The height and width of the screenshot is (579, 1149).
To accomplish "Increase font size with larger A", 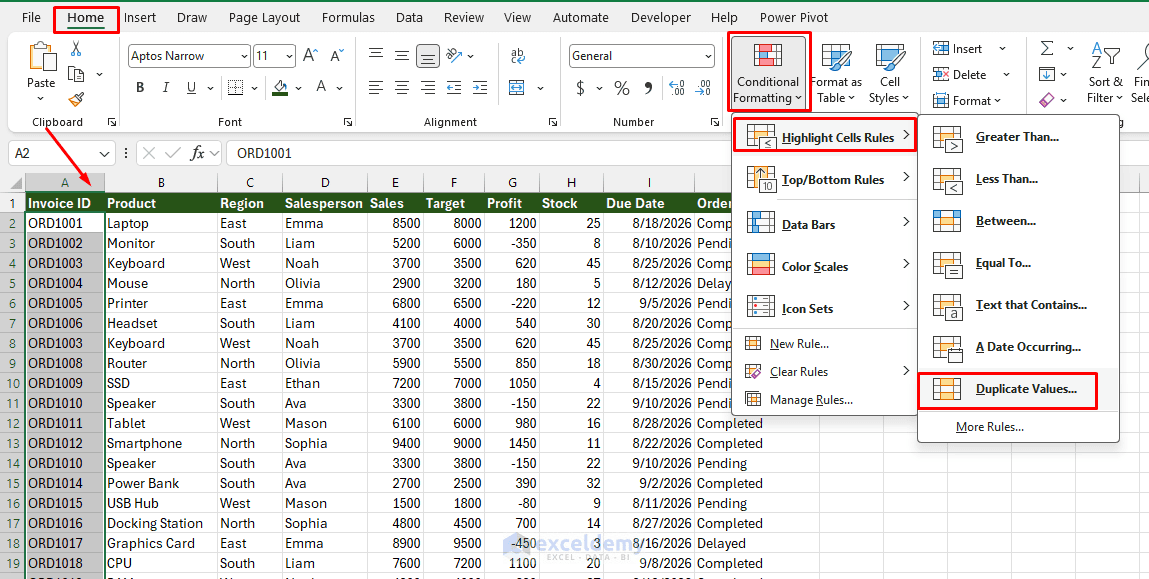I will click(x=310, y=56).
